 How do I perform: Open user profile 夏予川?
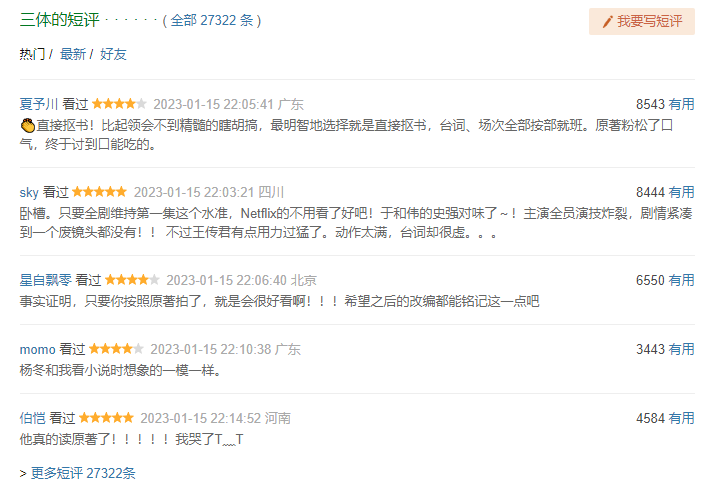tap(39, 104)
